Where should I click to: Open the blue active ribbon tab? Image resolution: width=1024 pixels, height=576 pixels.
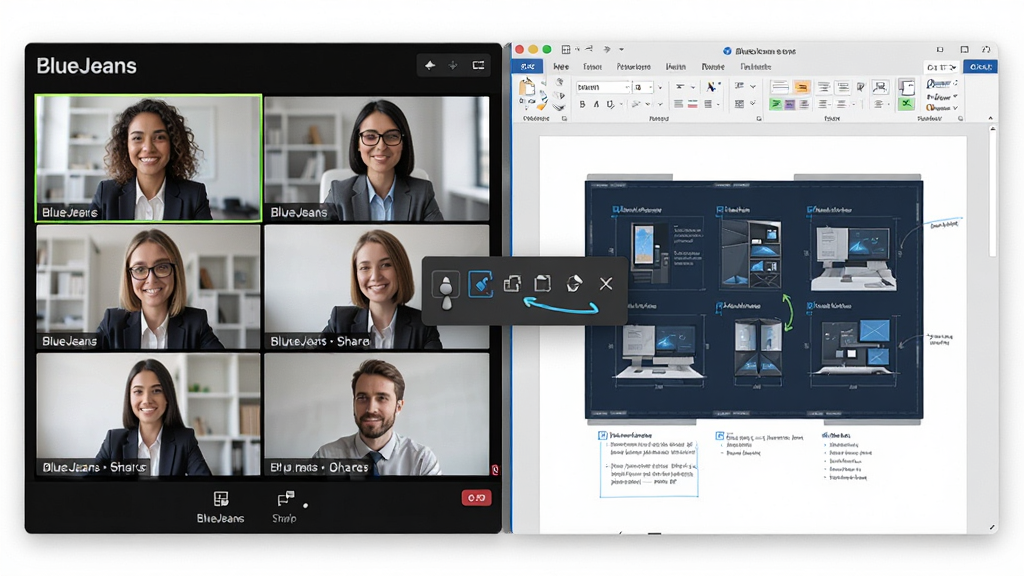528,67
